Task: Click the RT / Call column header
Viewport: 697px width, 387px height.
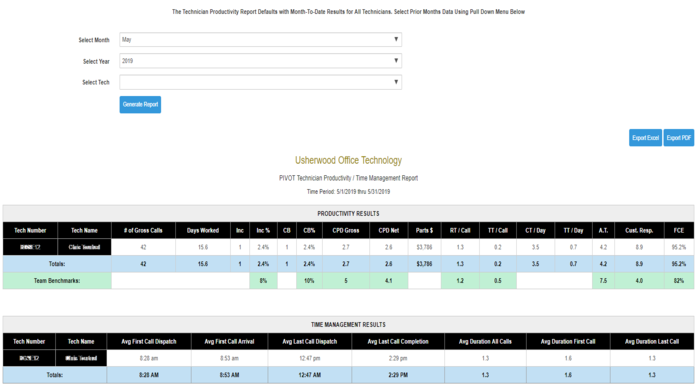Action: pos(460,230)
